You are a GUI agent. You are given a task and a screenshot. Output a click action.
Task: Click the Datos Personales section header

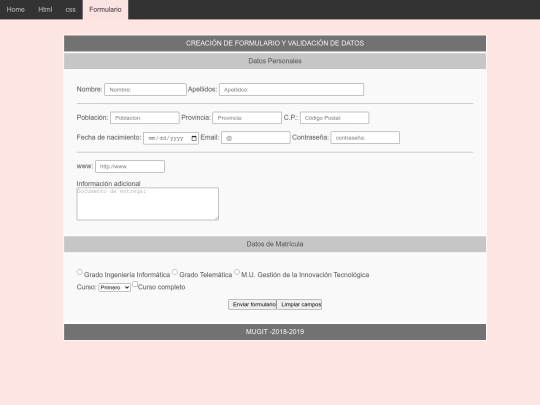coord(275,61)
